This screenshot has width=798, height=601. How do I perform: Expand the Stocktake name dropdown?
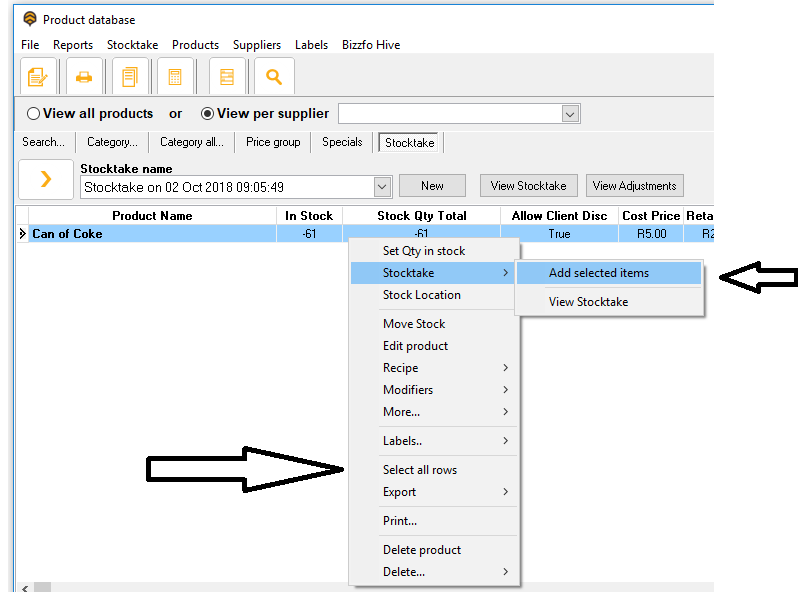[382, 187]
